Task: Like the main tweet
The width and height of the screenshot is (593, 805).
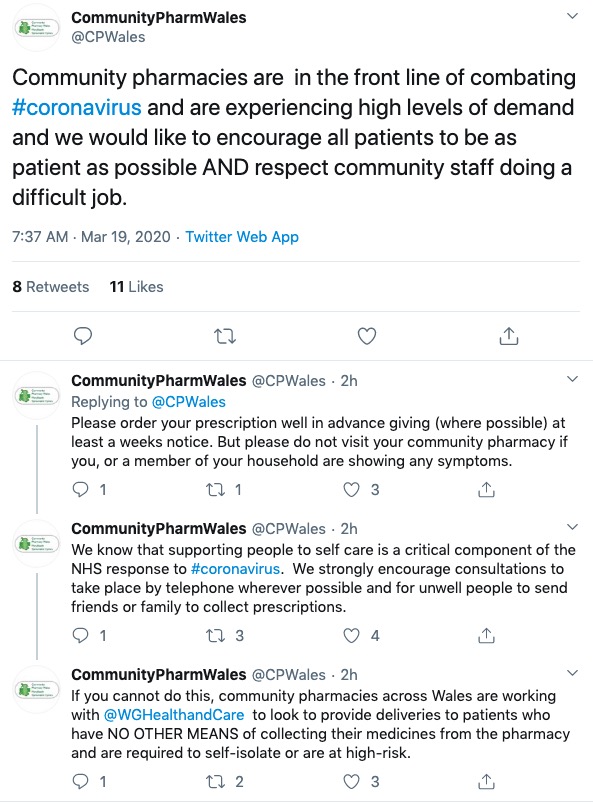Action: [x=367, y=336]
